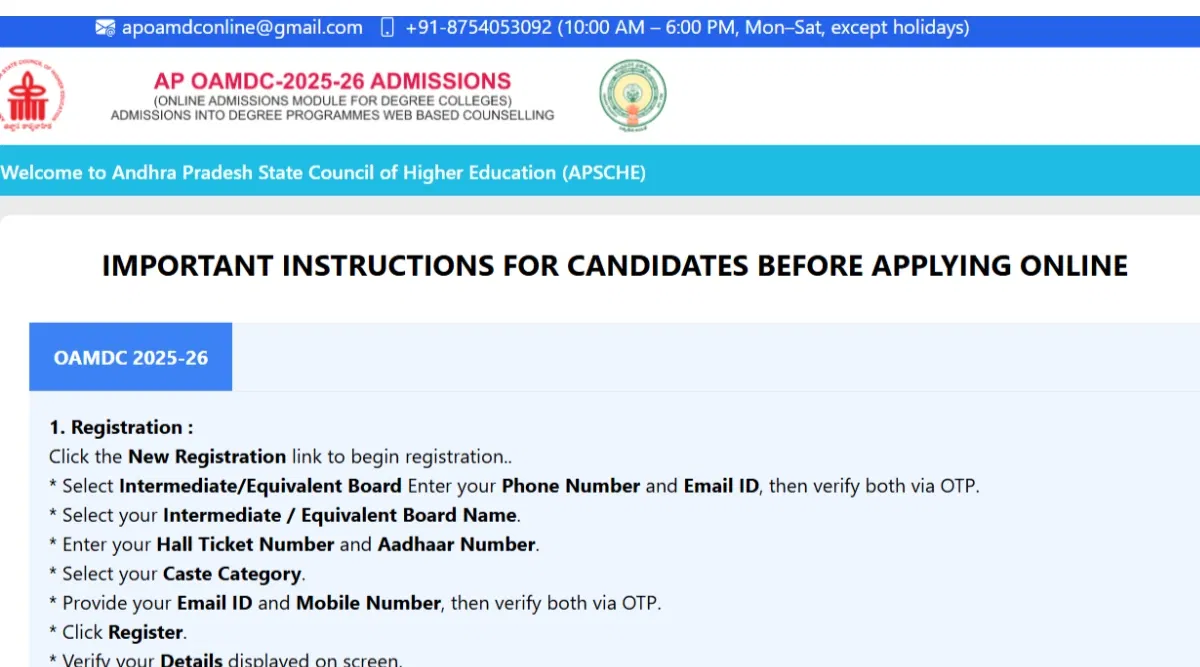Click the AP OAMDC-2025-26 ADMISSIONS title
Viewport: 1200px width, 667px height.
pos(332,81)
